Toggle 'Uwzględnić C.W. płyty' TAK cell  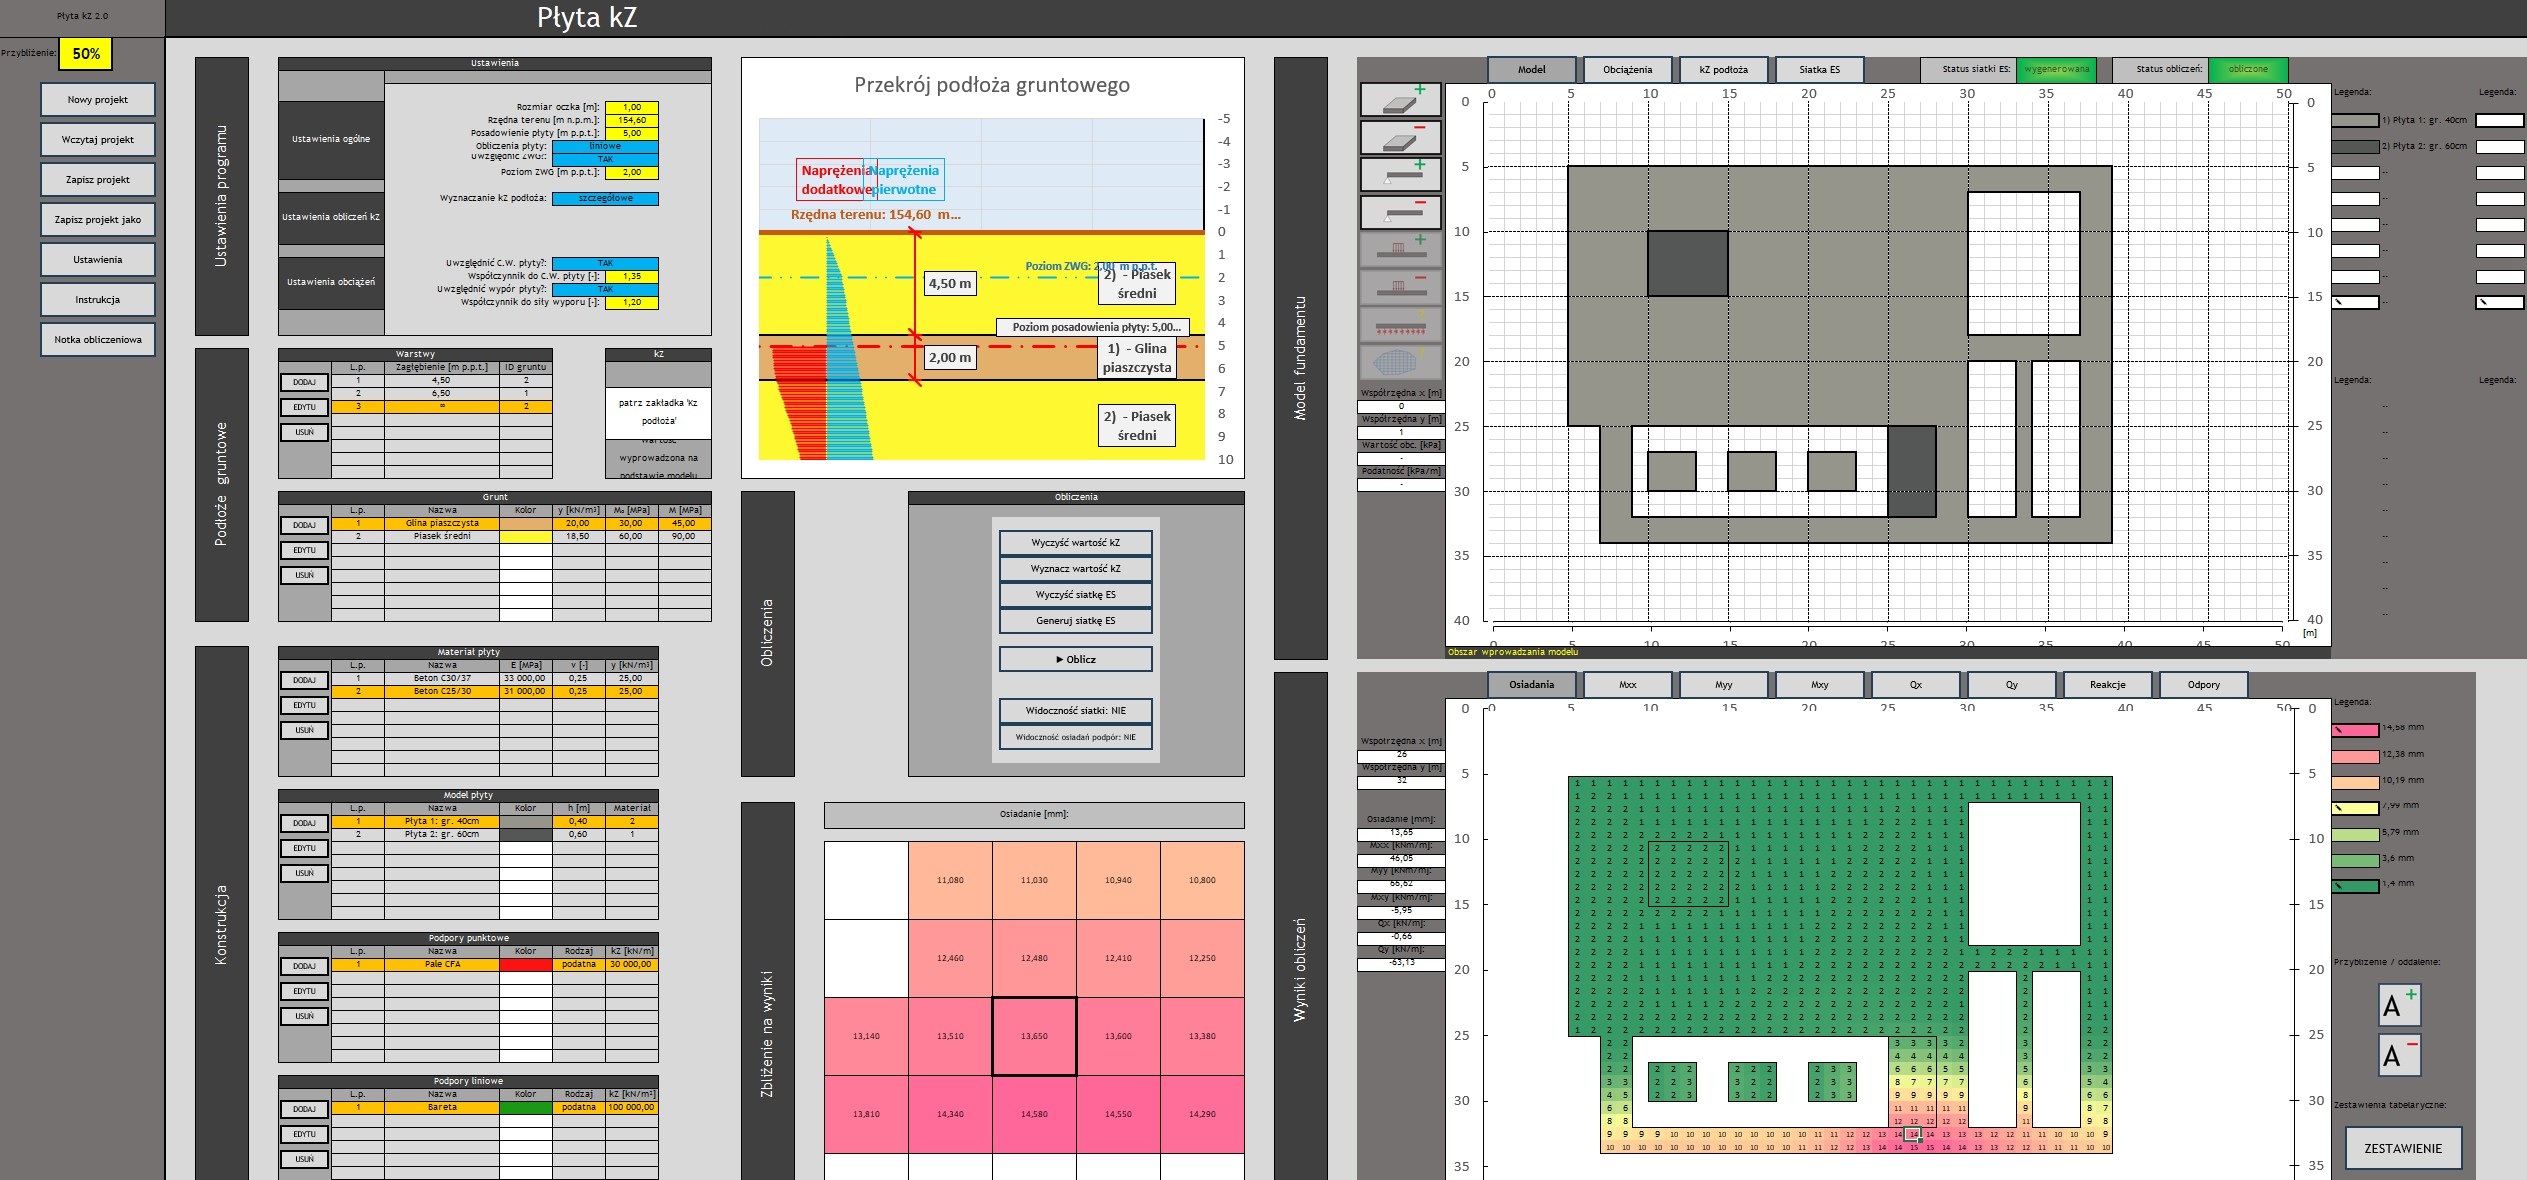[x=605, y=263]
